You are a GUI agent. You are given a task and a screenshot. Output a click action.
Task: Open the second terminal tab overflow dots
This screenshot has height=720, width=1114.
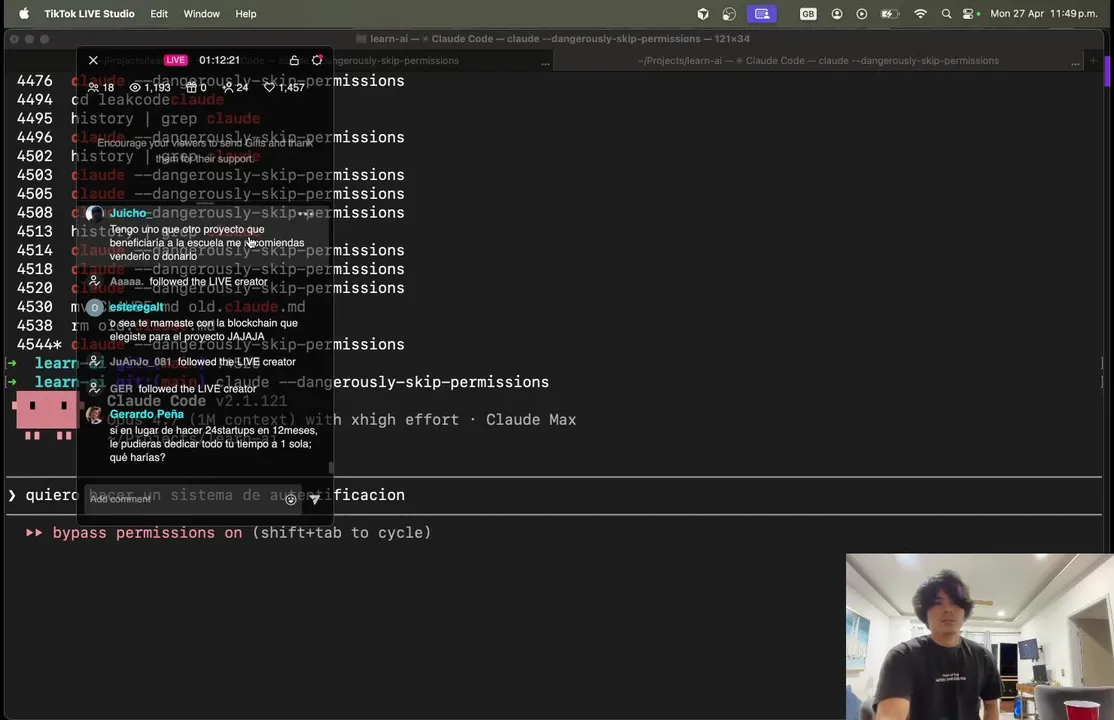1075,63
